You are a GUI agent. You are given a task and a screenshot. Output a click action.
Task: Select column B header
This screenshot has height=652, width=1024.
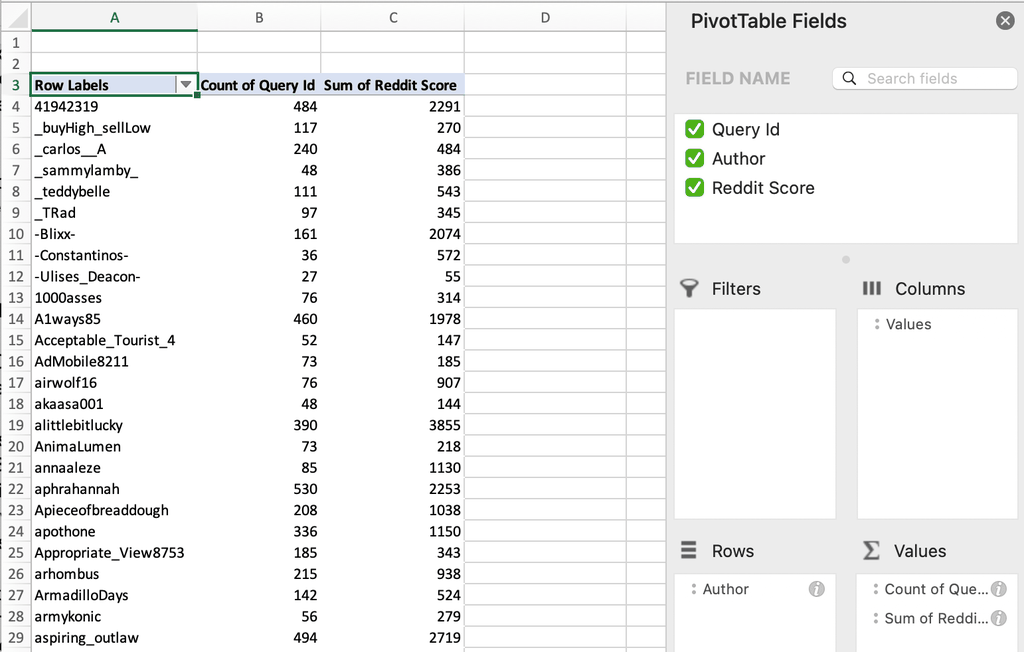[x=259, y=17]
